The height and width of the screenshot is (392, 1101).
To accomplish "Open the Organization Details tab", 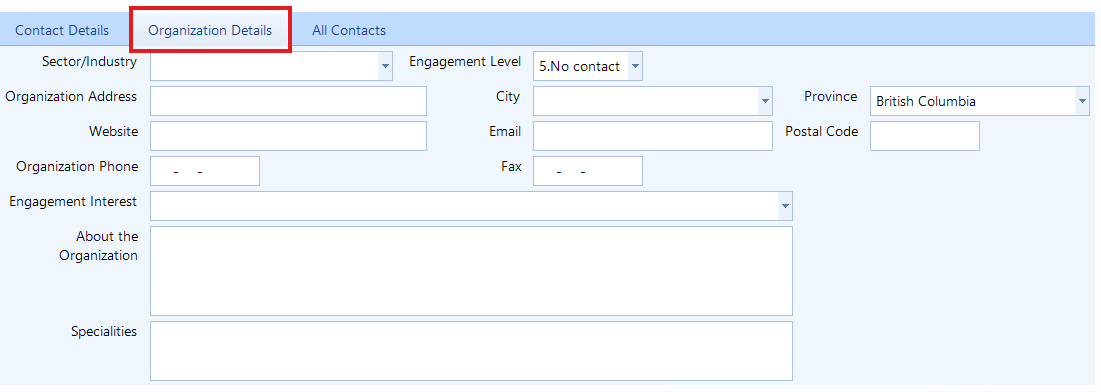I will pyautogui.click(x=210, y=30).
